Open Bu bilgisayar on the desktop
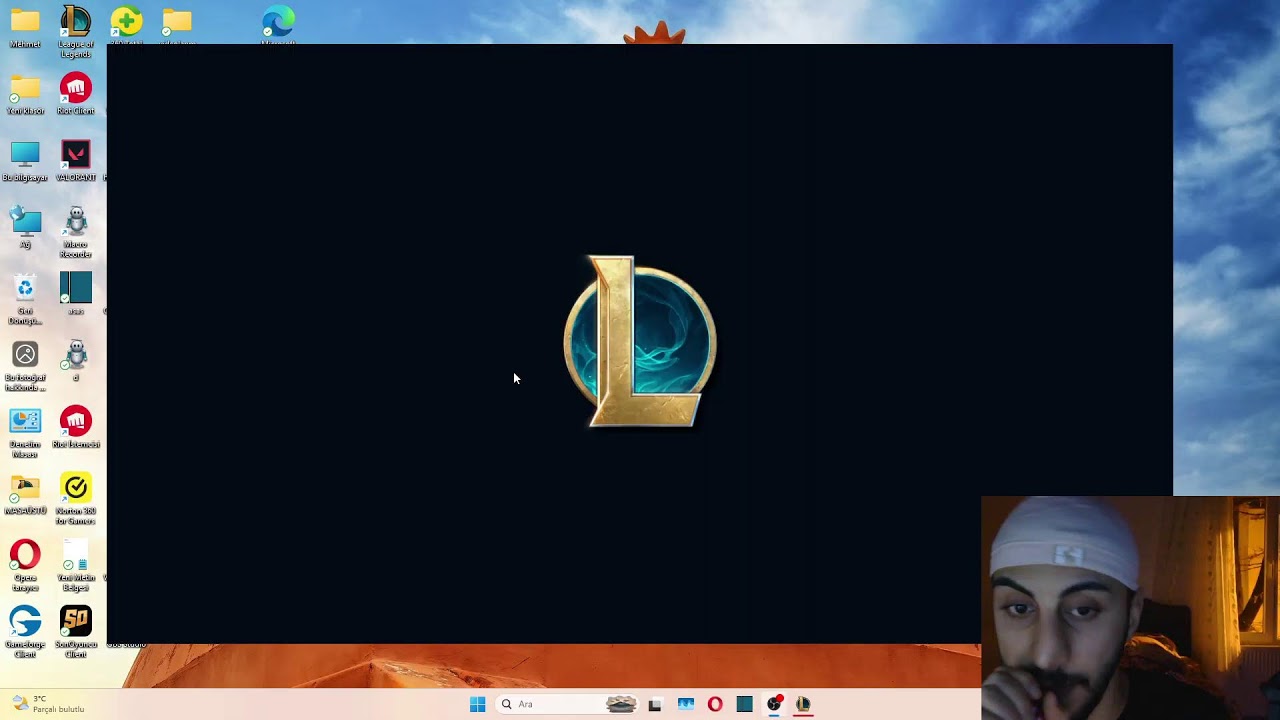This screenshot has width=1280, height=720. point(25,161)
